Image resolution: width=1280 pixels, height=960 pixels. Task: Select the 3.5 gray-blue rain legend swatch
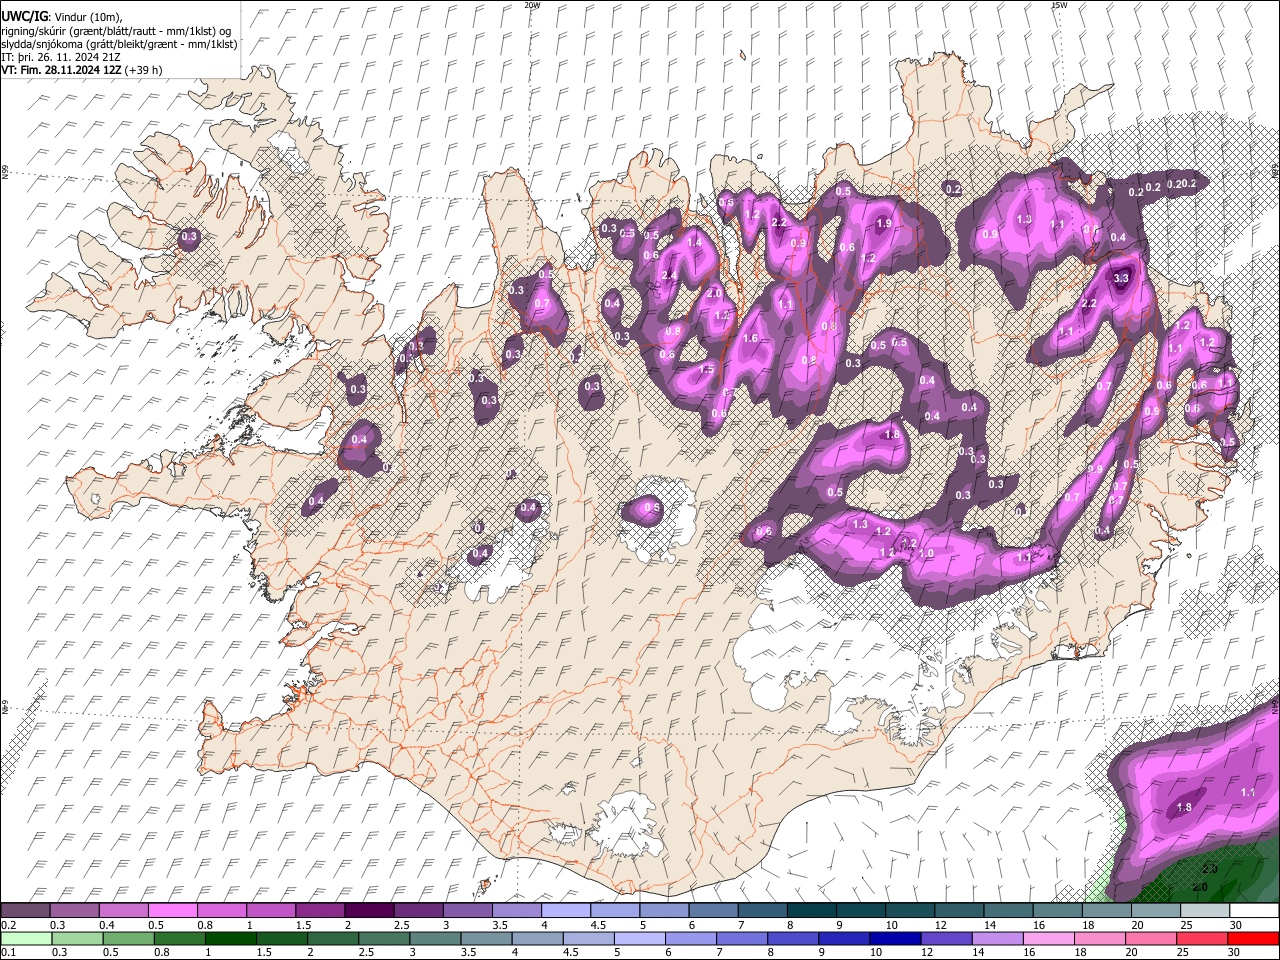pos(487,938)
